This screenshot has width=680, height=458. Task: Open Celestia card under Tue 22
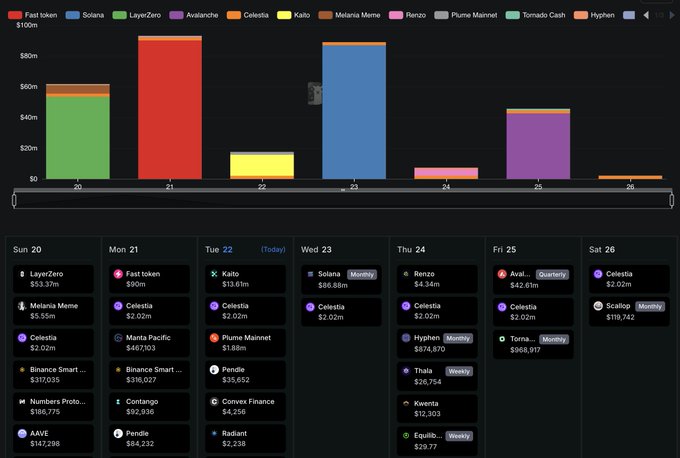tap(245, 311)
